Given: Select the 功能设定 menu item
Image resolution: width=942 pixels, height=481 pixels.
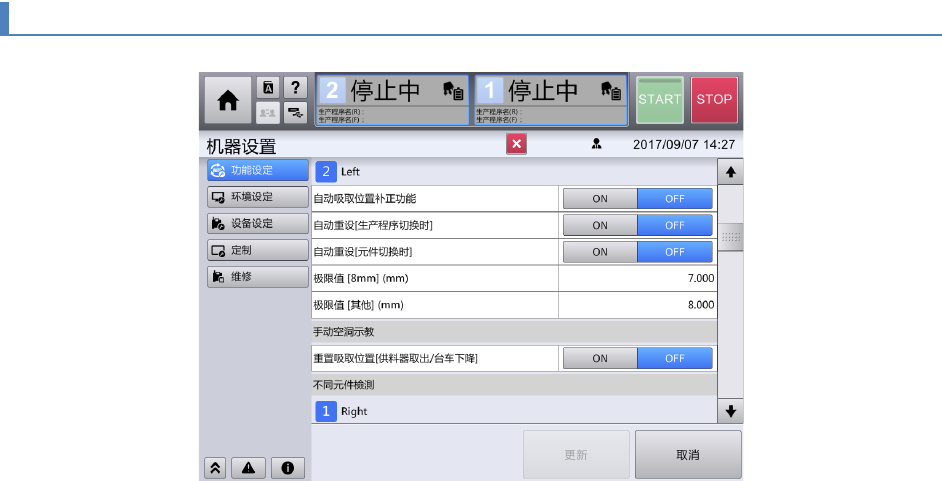Looking at the screenshot, I should pyautogui.click(x=258, y=171).
